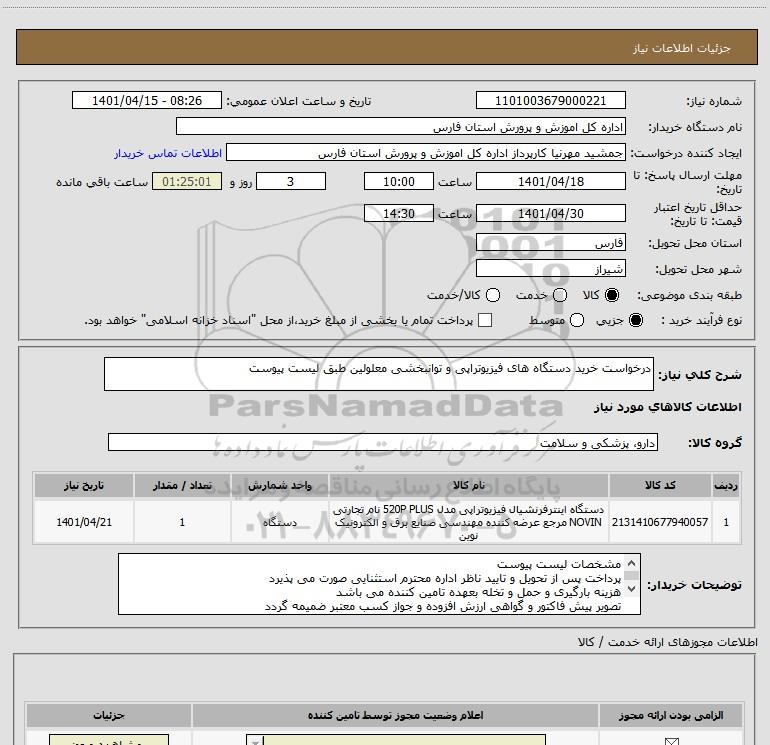
Task: Click the جزئیات column header in permits table
Action: click(x=109, y=715)
